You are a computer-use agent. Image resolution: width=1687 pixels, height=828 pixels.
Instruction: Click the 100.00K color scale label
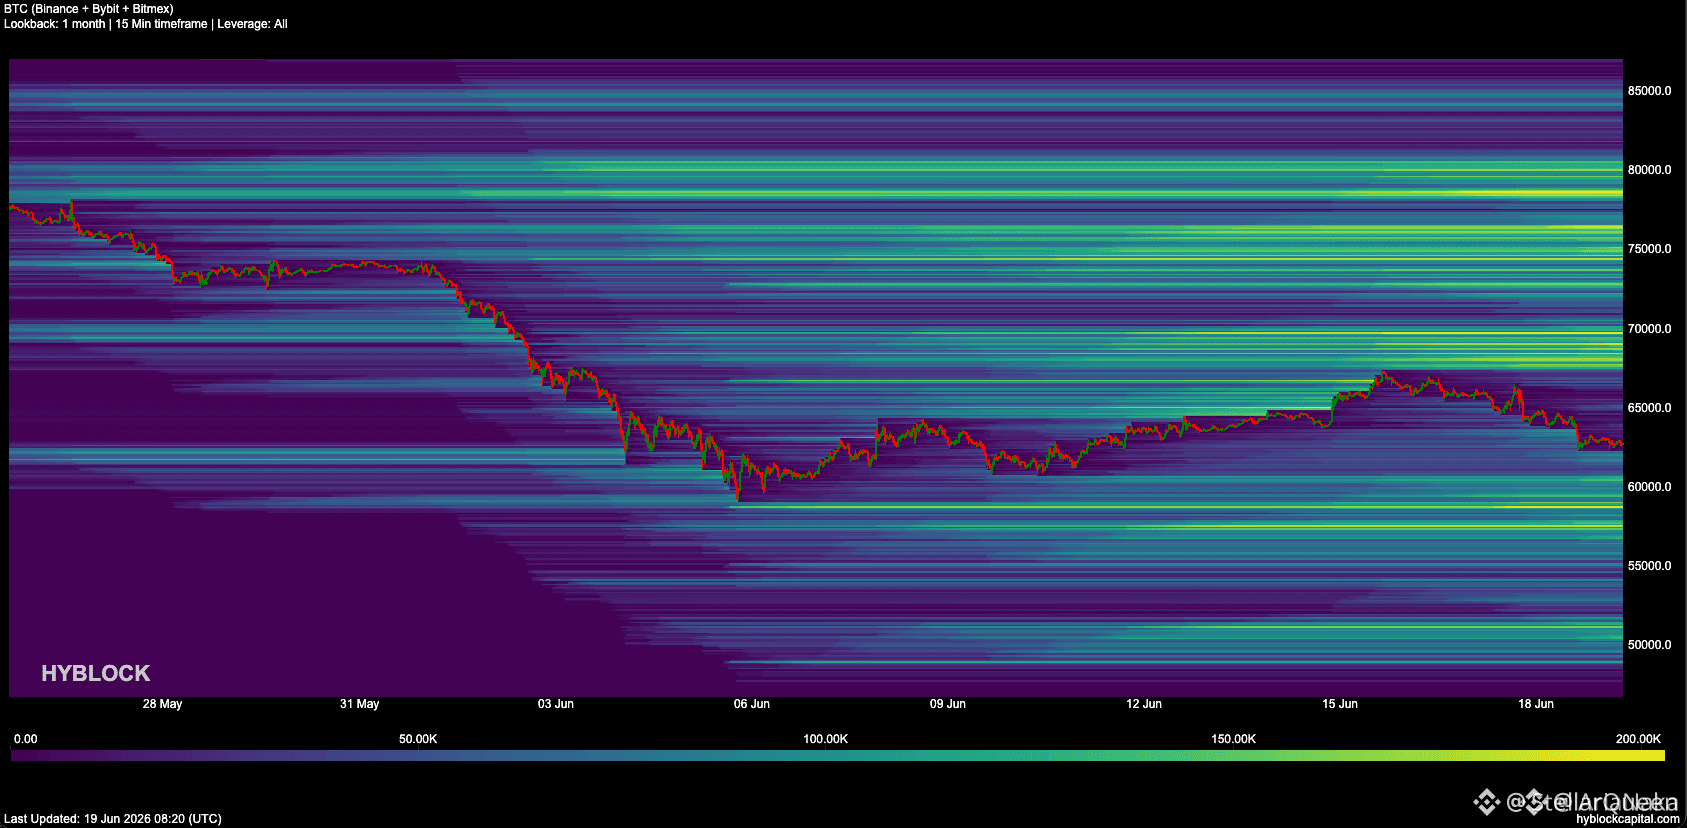point(826,739)
